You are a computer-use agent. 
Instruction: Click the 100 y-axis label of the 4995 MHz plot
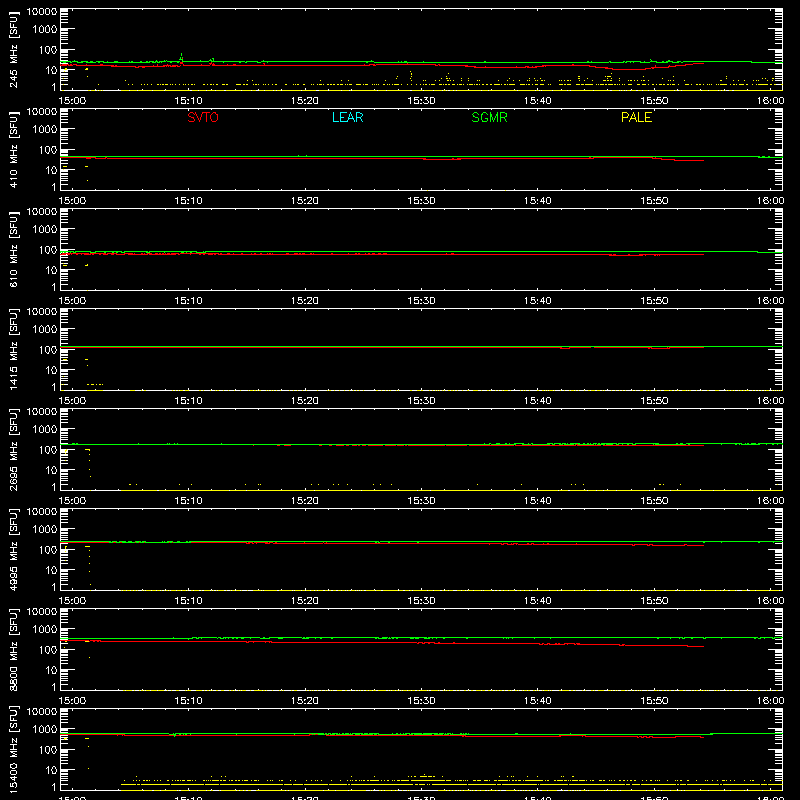[48, 549]
